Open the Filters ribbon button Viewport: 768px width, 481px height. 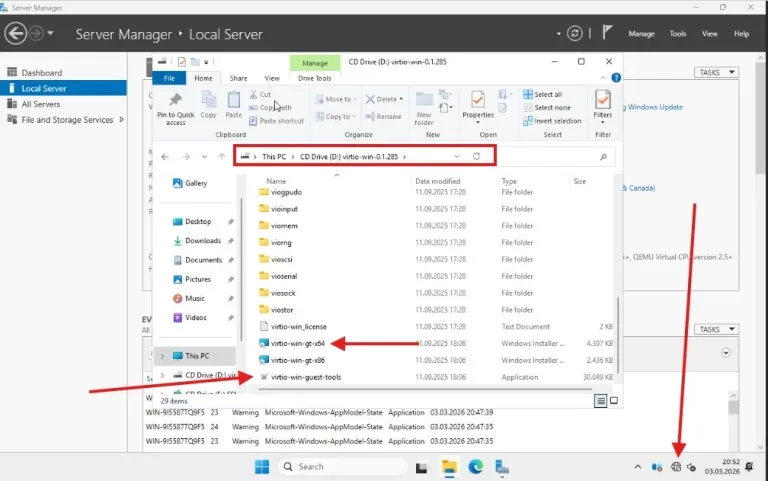pyautogui.click(x=602, y=107)
